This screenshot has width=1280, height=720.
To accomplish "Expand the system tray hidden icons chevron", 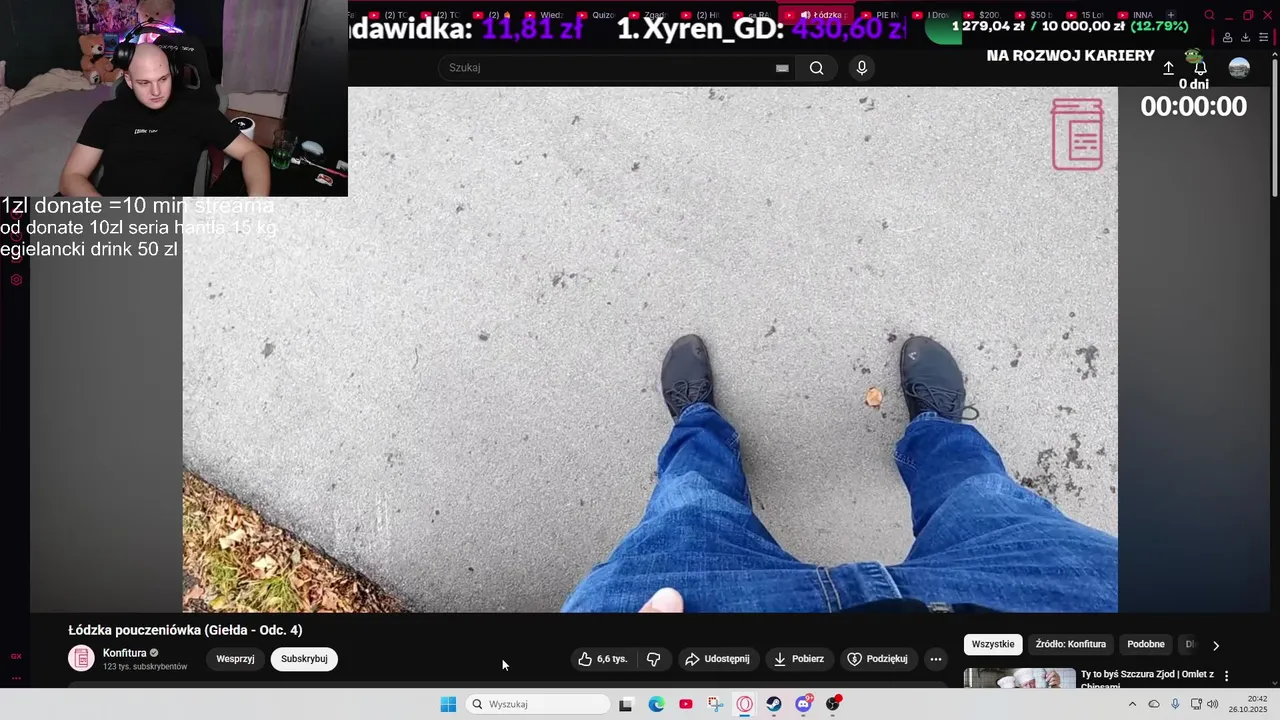I will (1132, 704).
